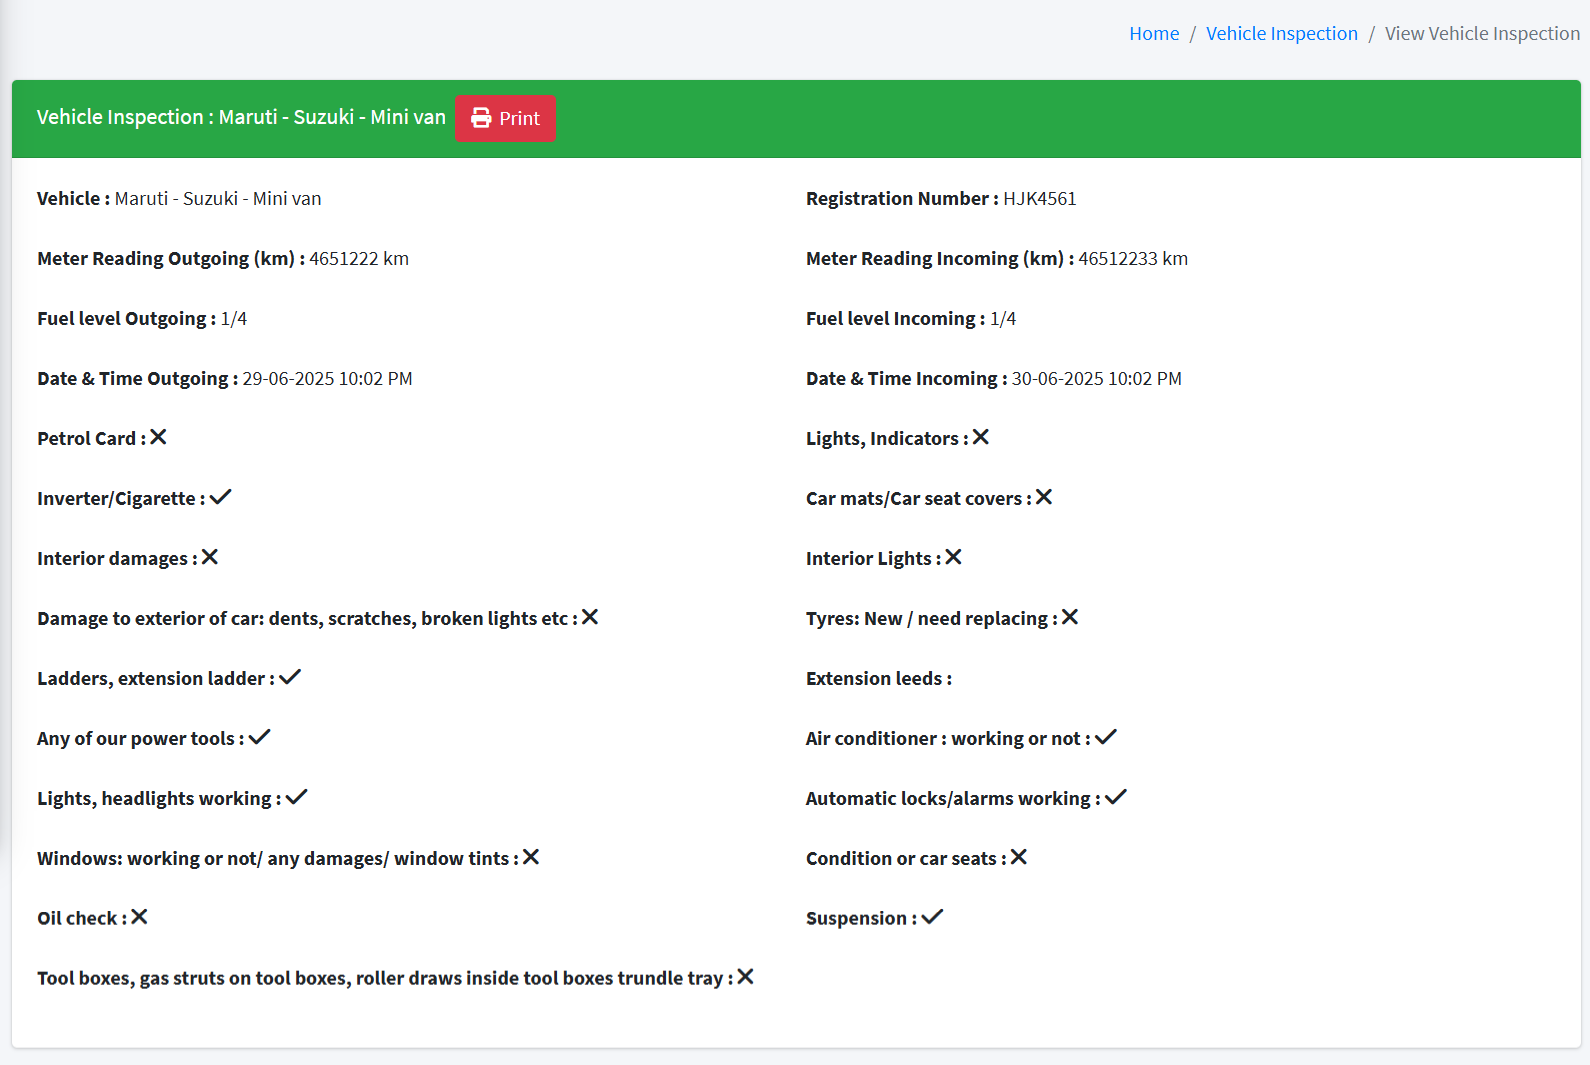
Task: Click cross icon after Damage to exterior of car
Action: click(x=590, y=617)
